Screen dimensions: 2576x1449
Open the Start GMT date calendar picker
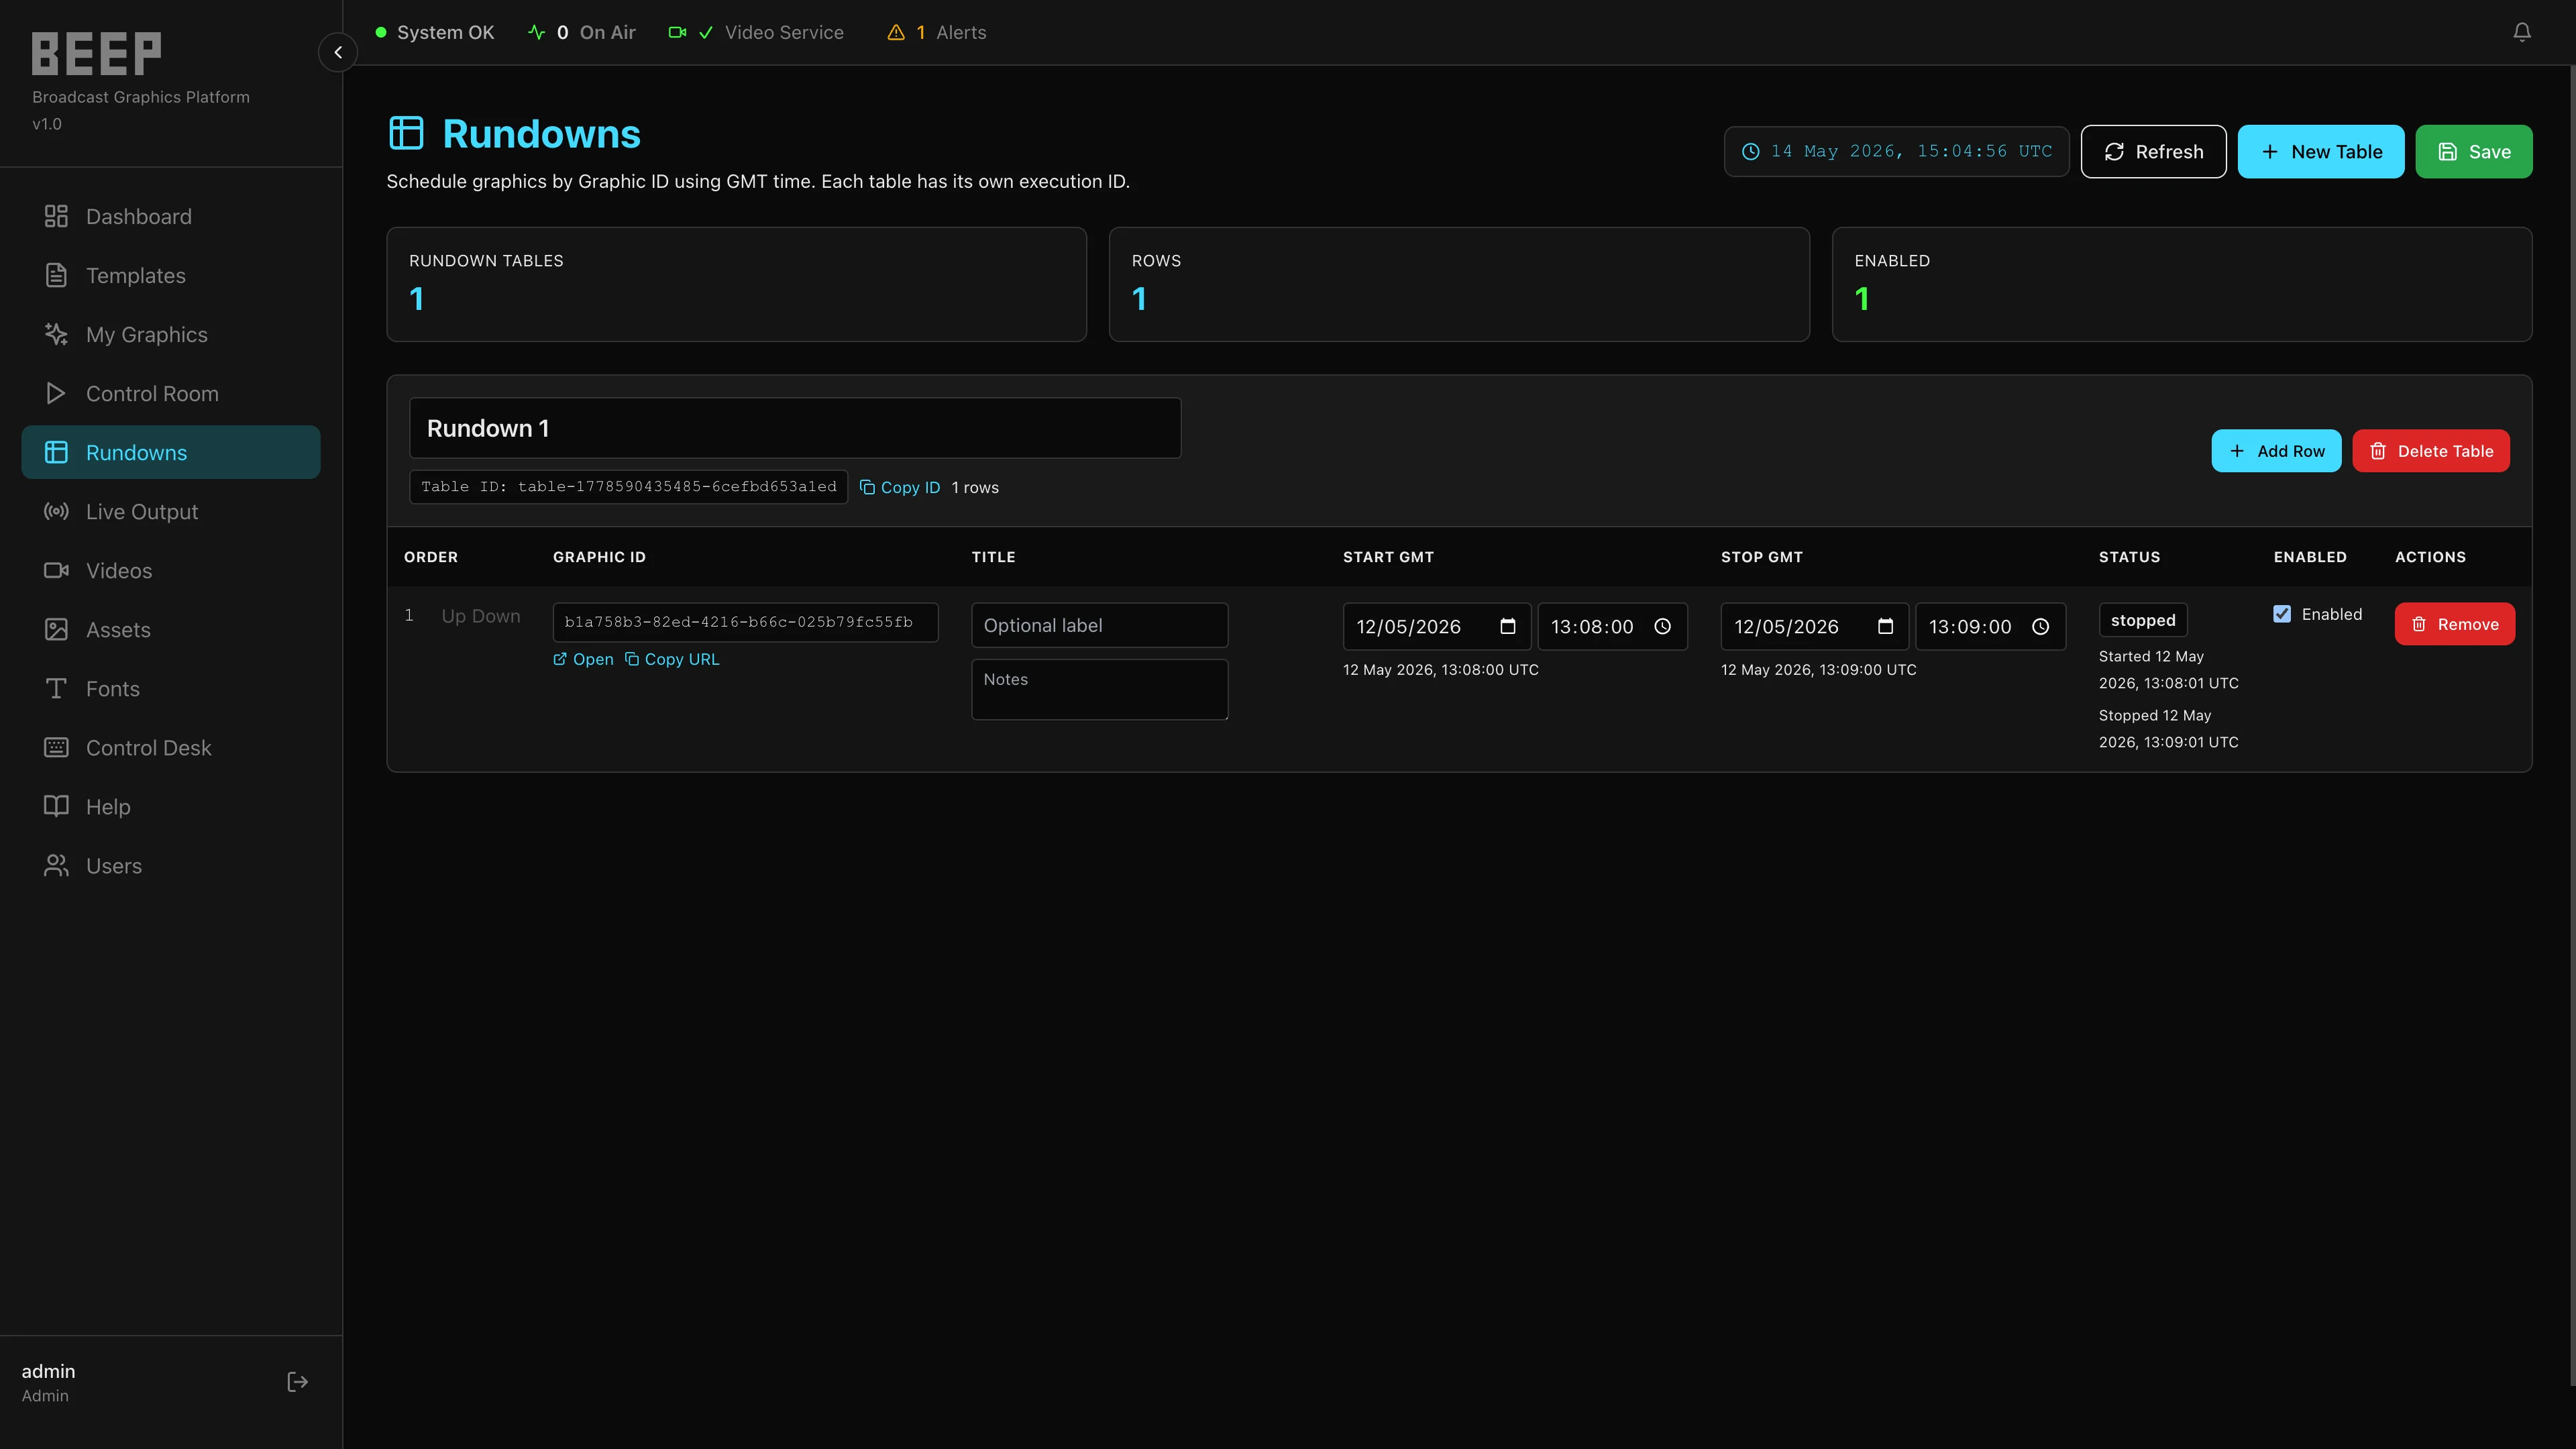coord(1508,626)
